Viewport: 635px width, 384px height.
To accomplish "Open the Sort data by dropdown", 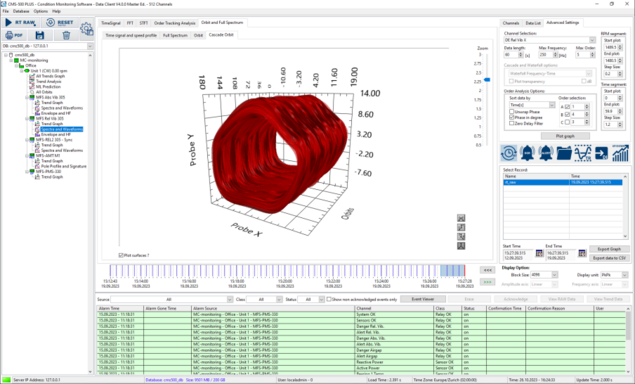I will 532,105.
